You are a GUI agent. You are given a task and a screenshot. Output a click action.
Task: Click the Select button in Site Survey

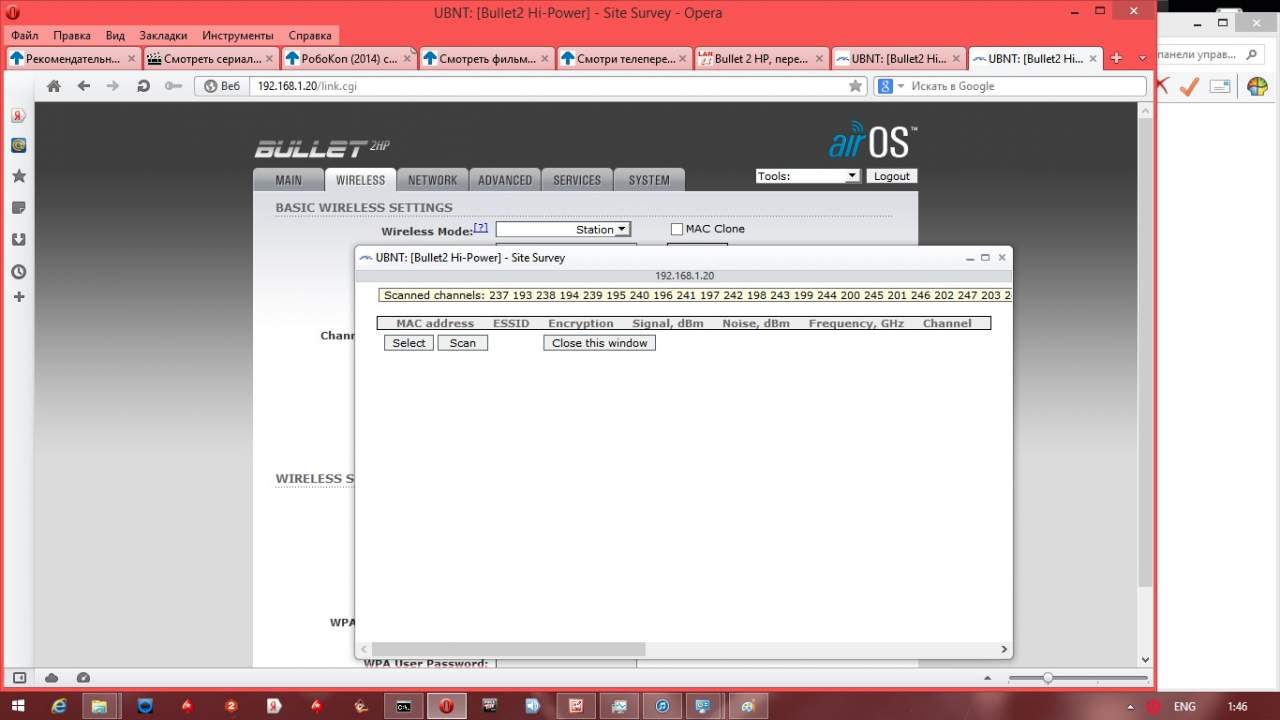coord(409,343)
